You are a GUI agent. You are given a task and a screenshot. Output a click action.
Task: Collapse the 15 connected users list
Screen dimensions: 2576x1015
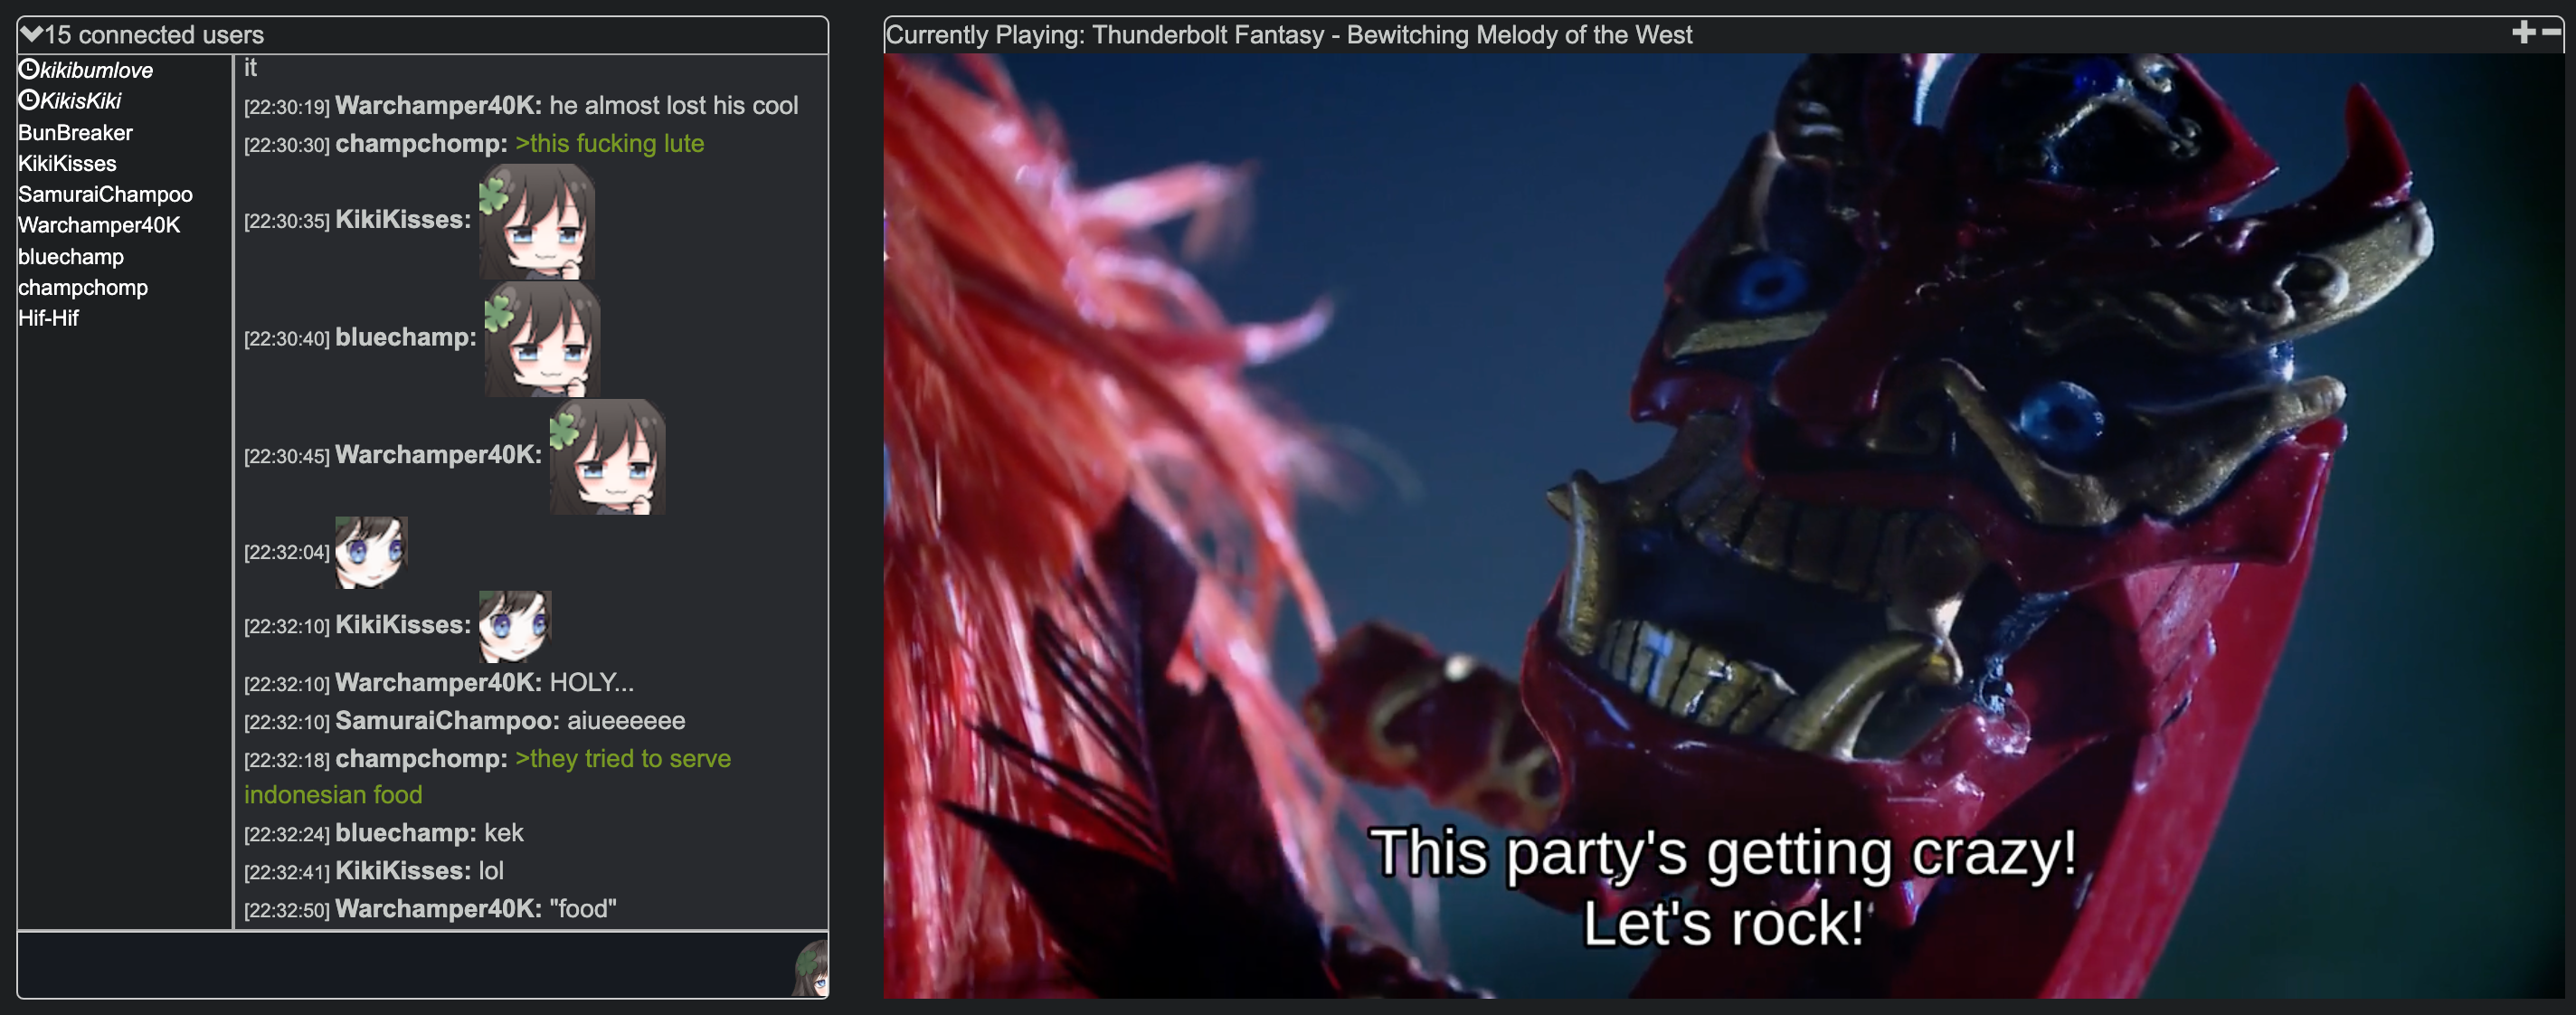point(31,34)
